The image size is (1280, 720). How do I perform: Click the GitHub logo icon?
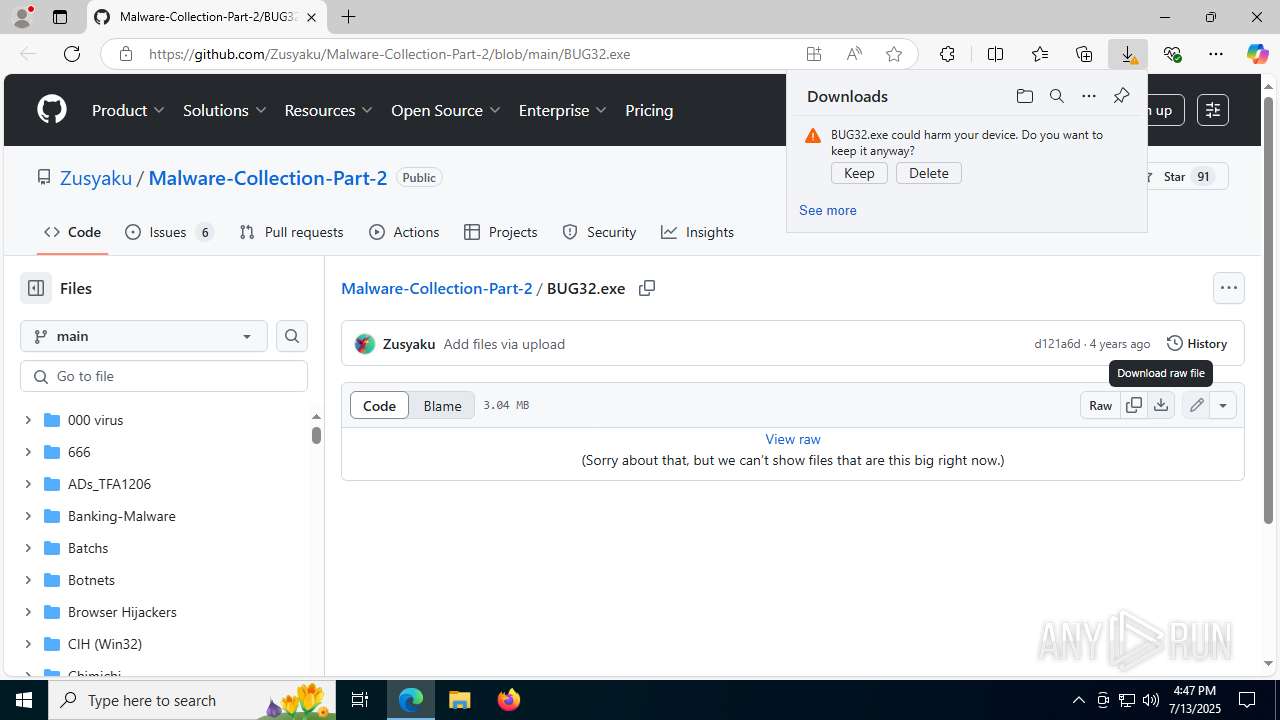(x=52, y=110)
